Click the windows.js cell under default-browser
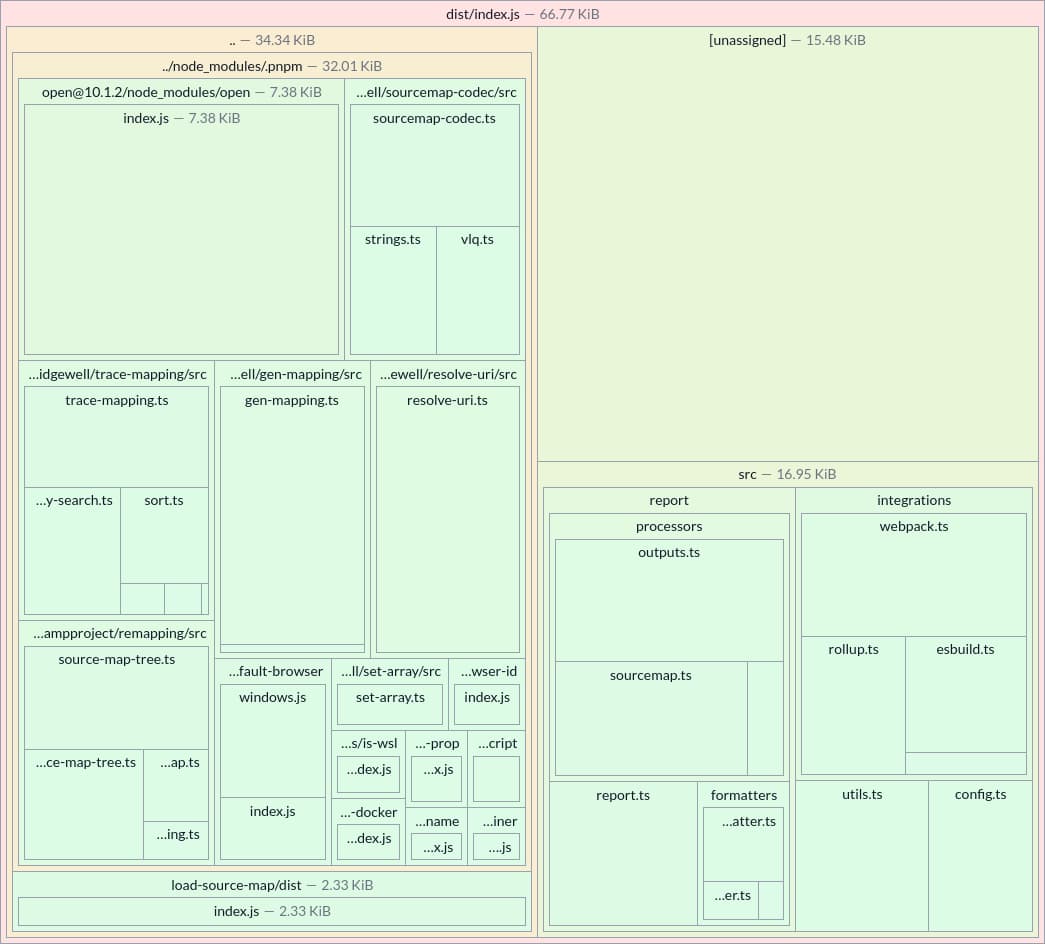 coord(272,740)
